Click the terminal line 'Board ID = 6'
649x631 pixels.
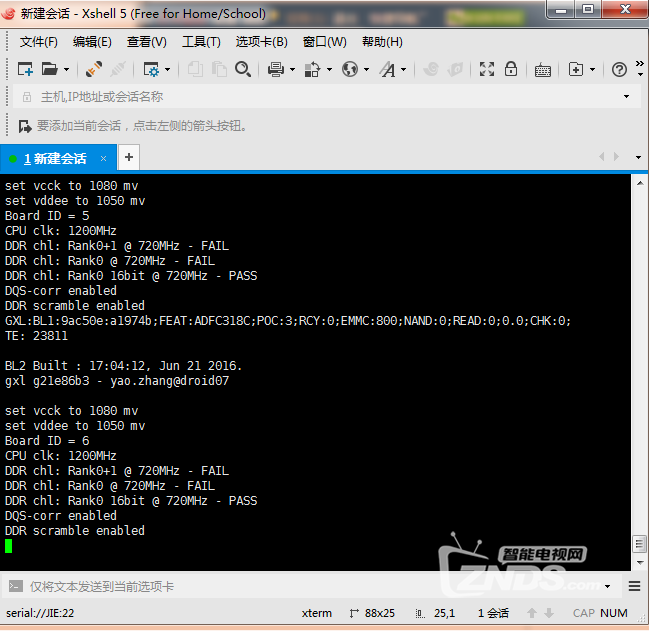47,441
